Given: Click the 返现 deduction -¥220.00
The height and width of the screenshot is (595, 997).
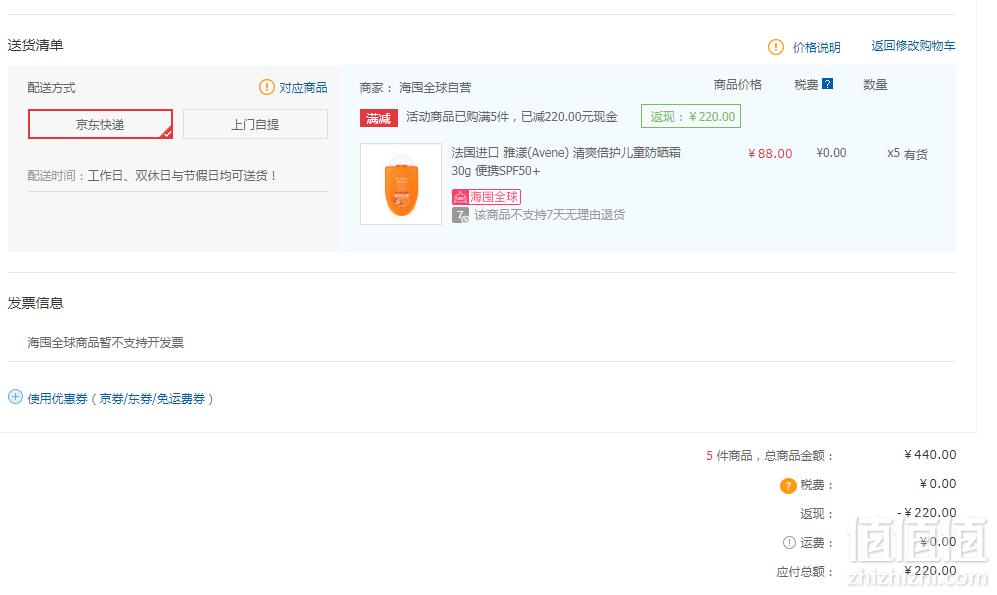Looking at the screenshot, I should 926,512.
